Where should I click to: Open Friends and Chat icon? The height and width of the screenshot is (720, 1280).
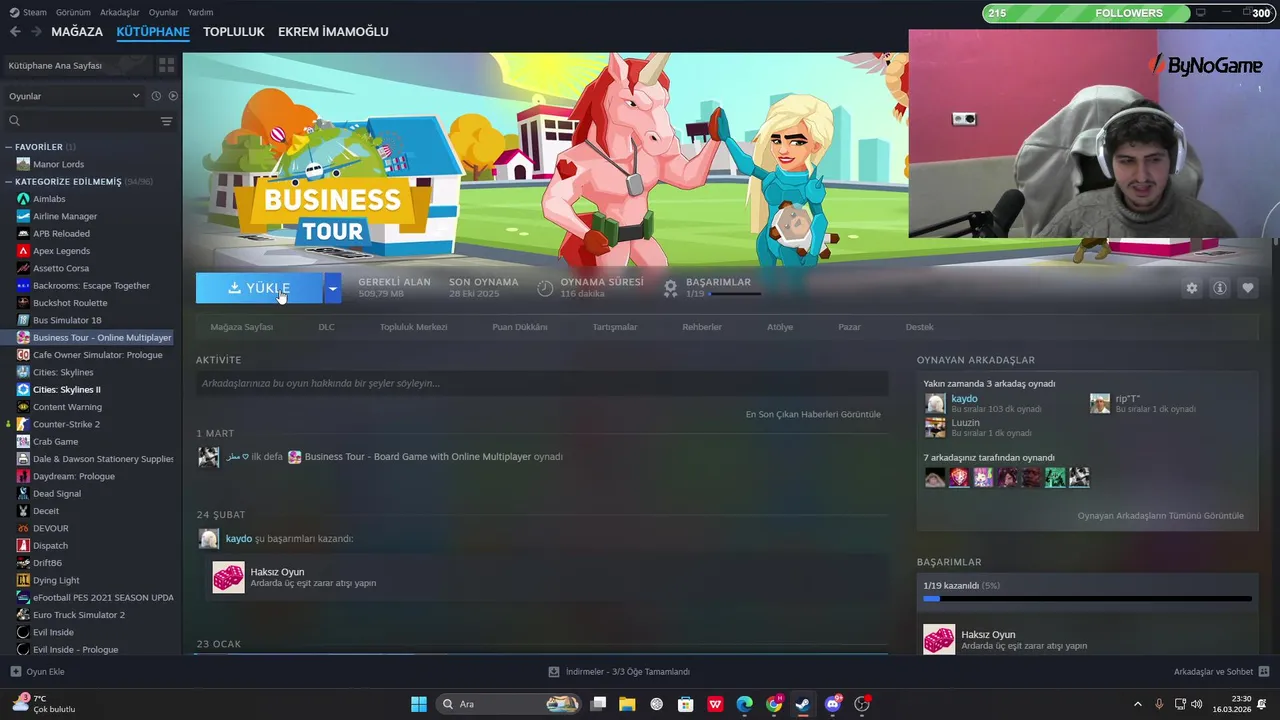pos(1264,672)
